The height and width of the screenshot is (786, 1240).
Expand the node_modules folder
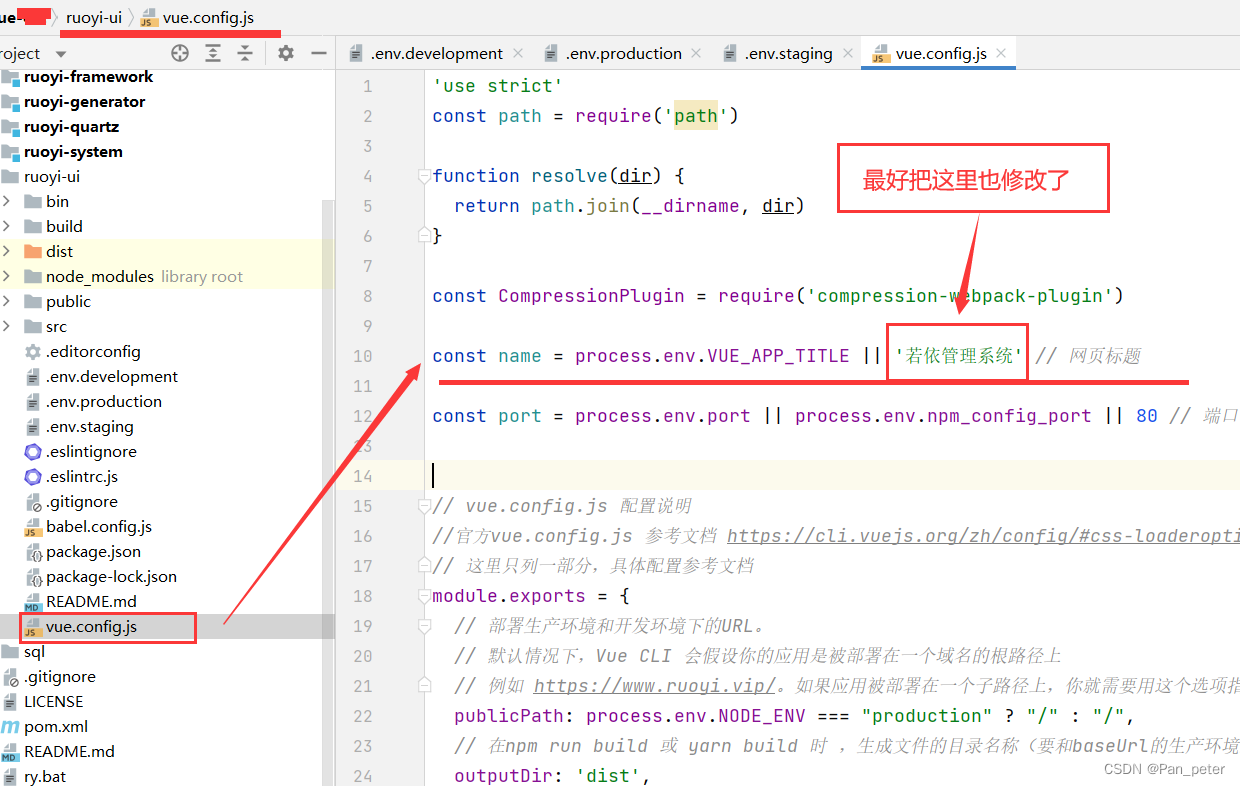6,276
